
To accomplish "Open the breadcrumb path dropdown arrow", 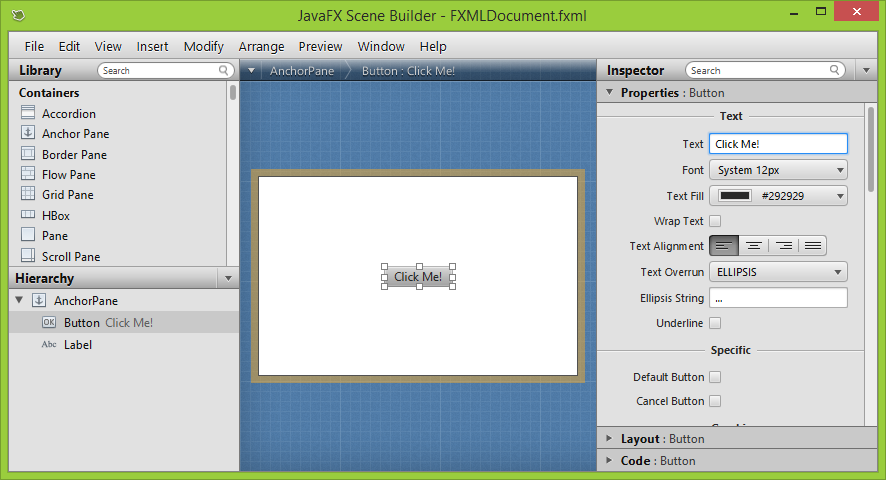I will pos(251,71).
